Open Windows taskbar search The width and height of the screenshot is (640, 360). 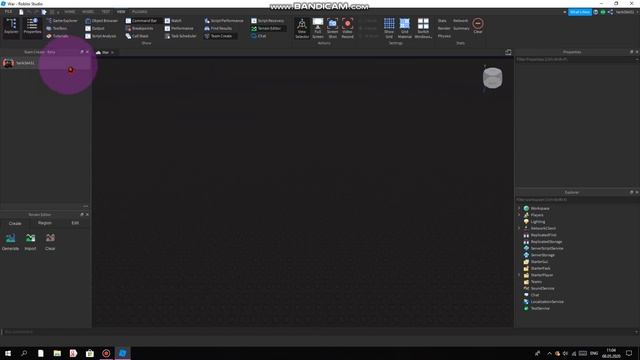(x=24, y=353)
